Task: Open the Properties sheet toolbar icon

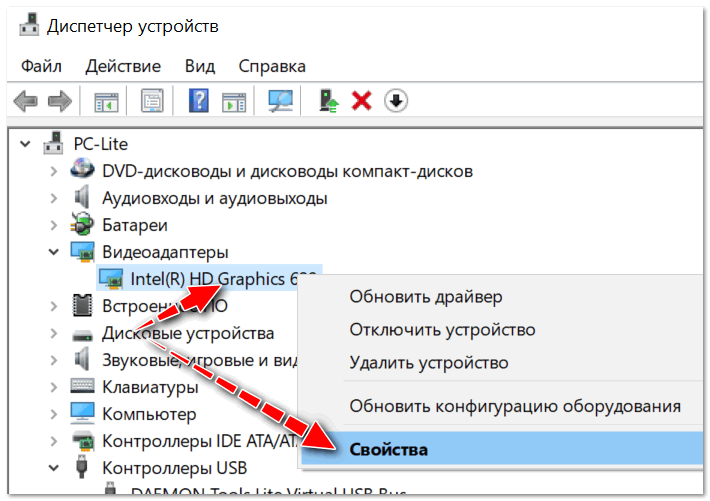Action: pyautogui.click(x=153, y=101)
